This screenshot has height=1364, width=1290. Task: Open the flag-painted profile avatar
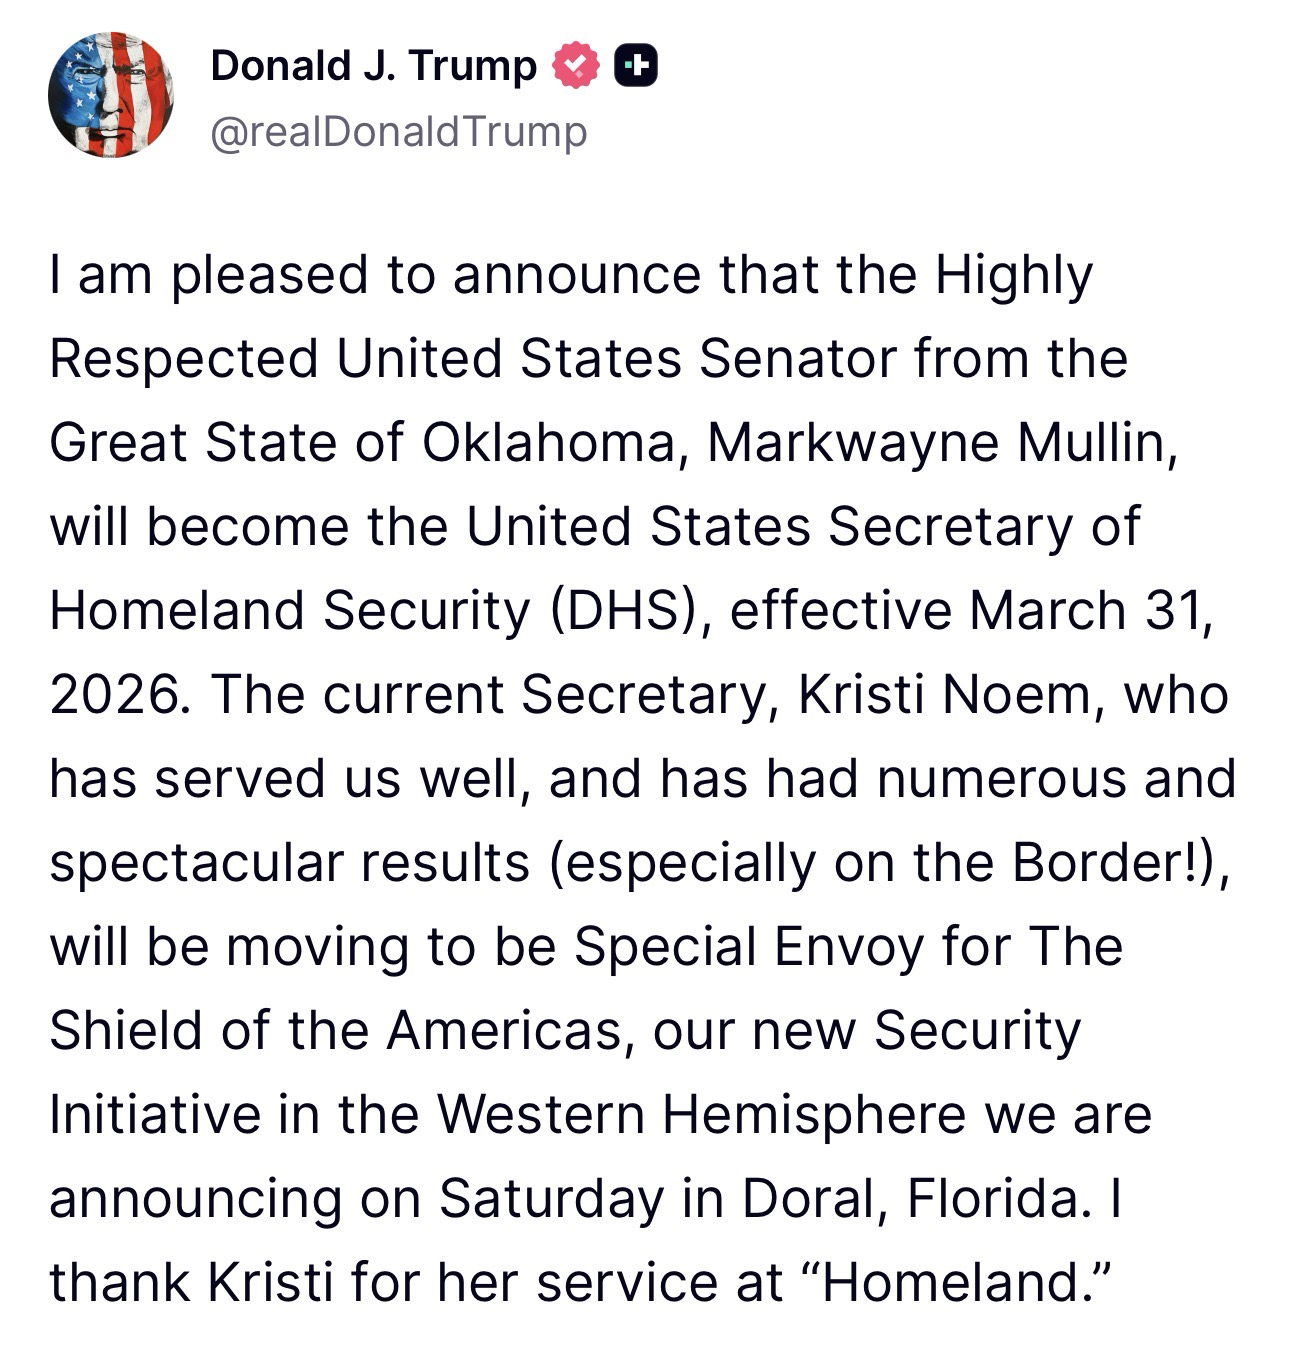pos(111,95)
